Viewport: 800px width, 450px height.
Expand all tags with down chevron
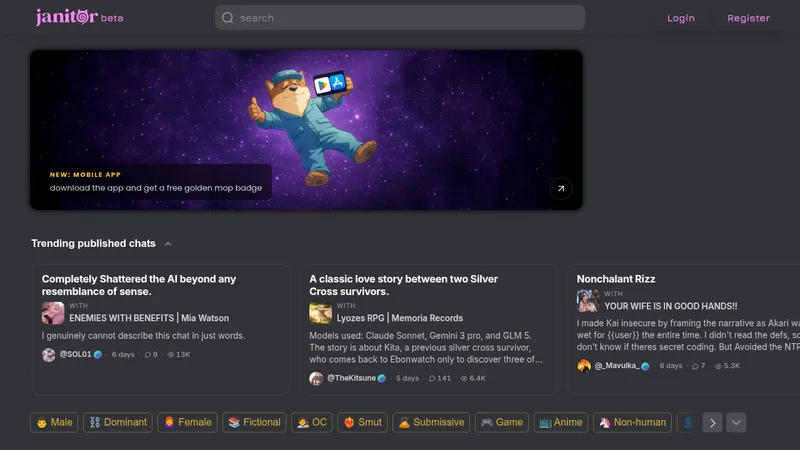point(736,422)
